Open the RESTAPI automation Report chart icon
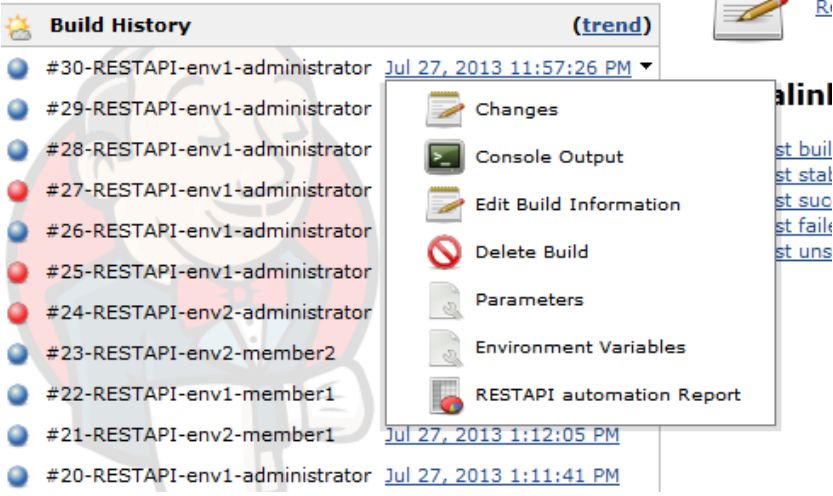This screenshot has width=833, height=496. pyautogui.click(x=446, y=396)
